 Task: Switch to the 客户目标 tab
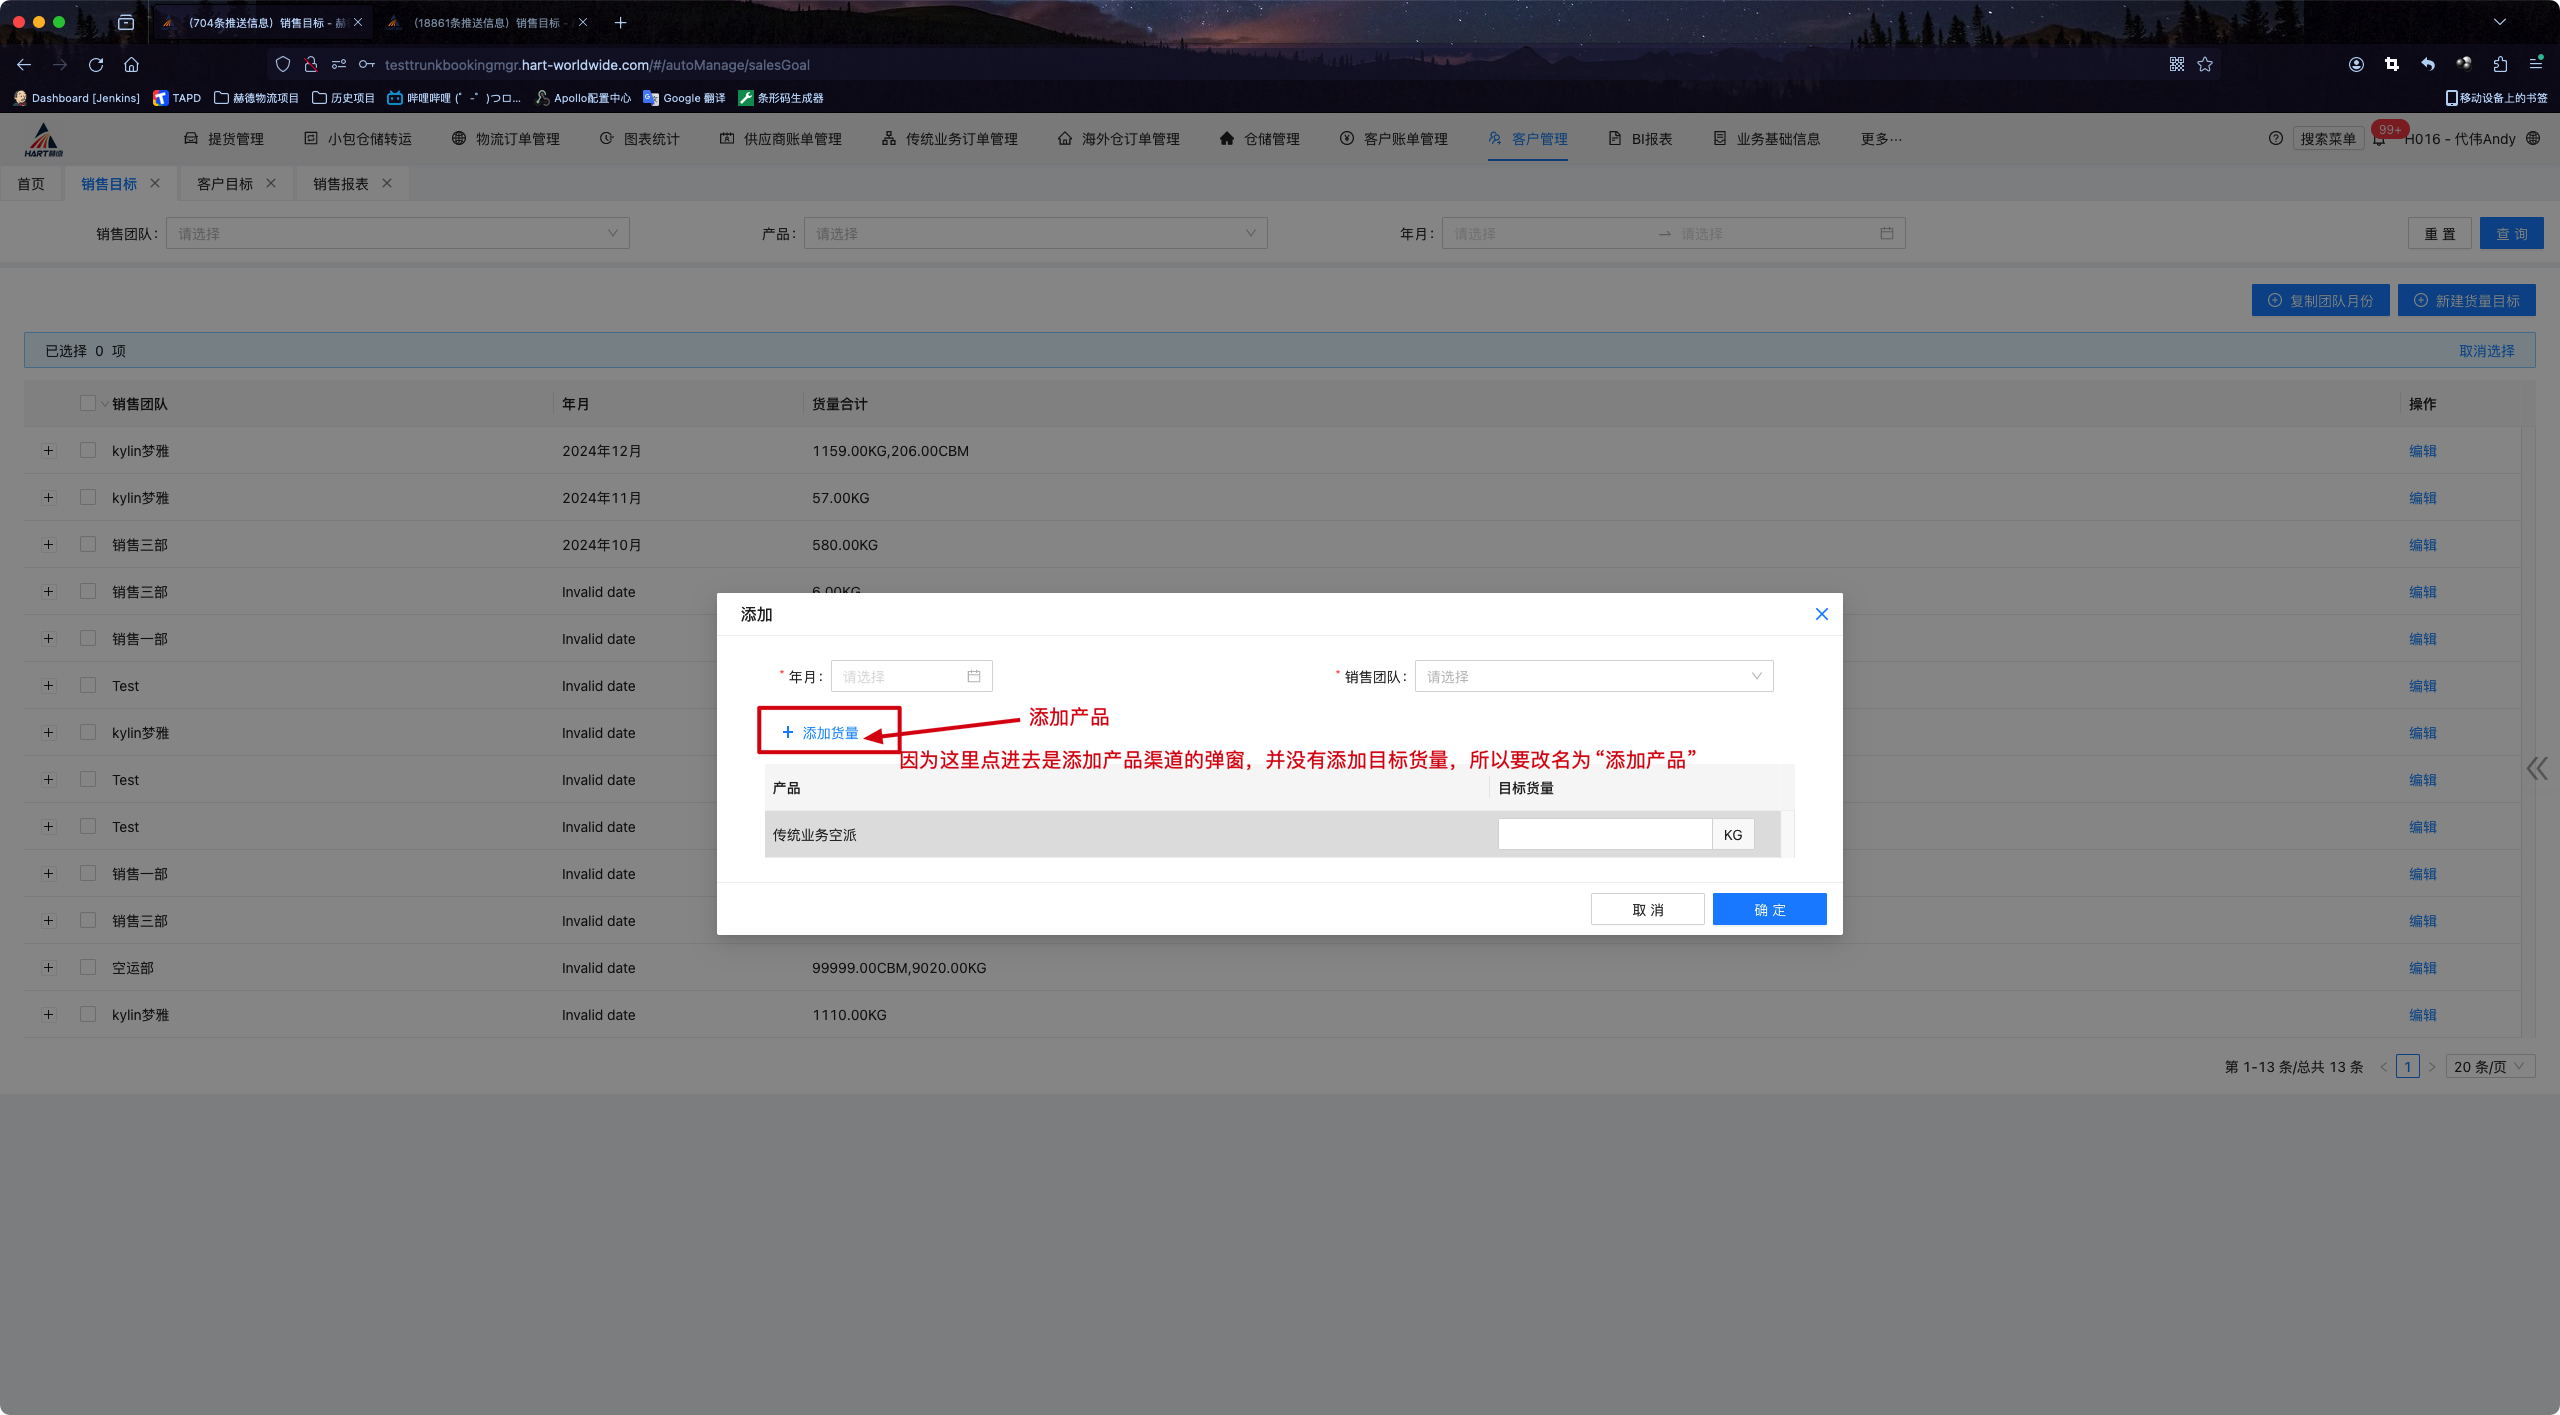[x=225, y=184]
